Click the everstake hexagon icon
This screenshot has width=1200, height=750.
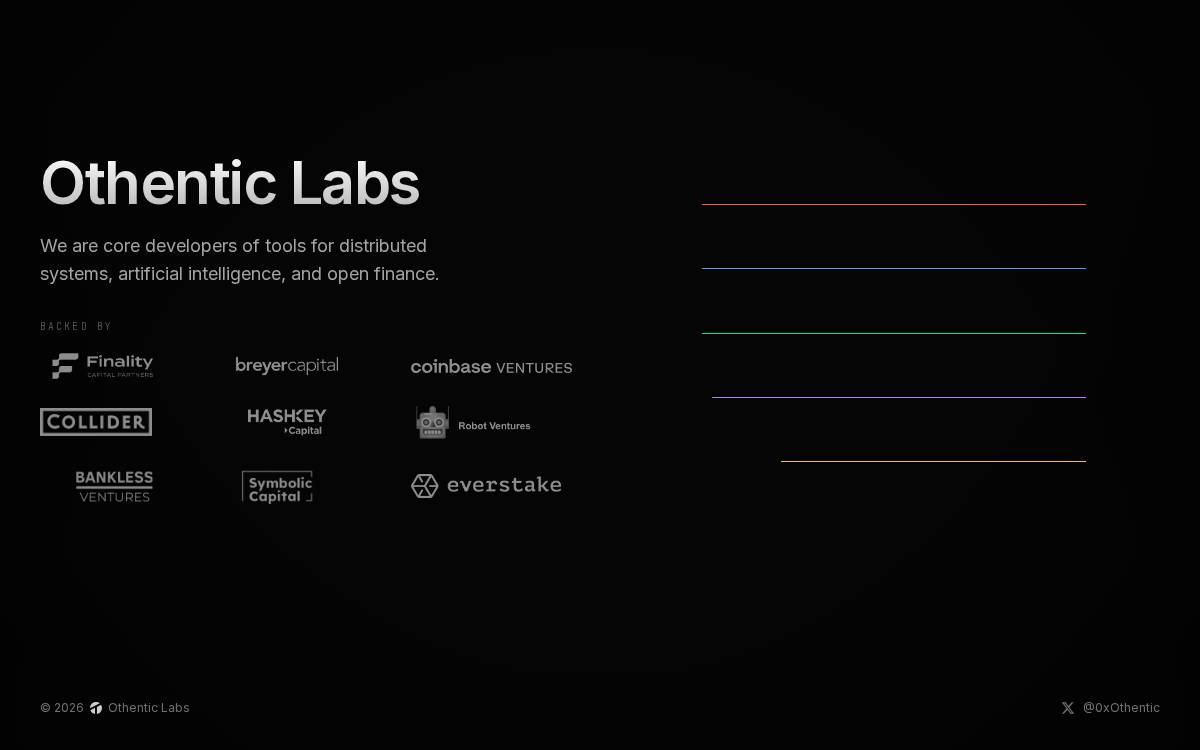click(424, 486)
